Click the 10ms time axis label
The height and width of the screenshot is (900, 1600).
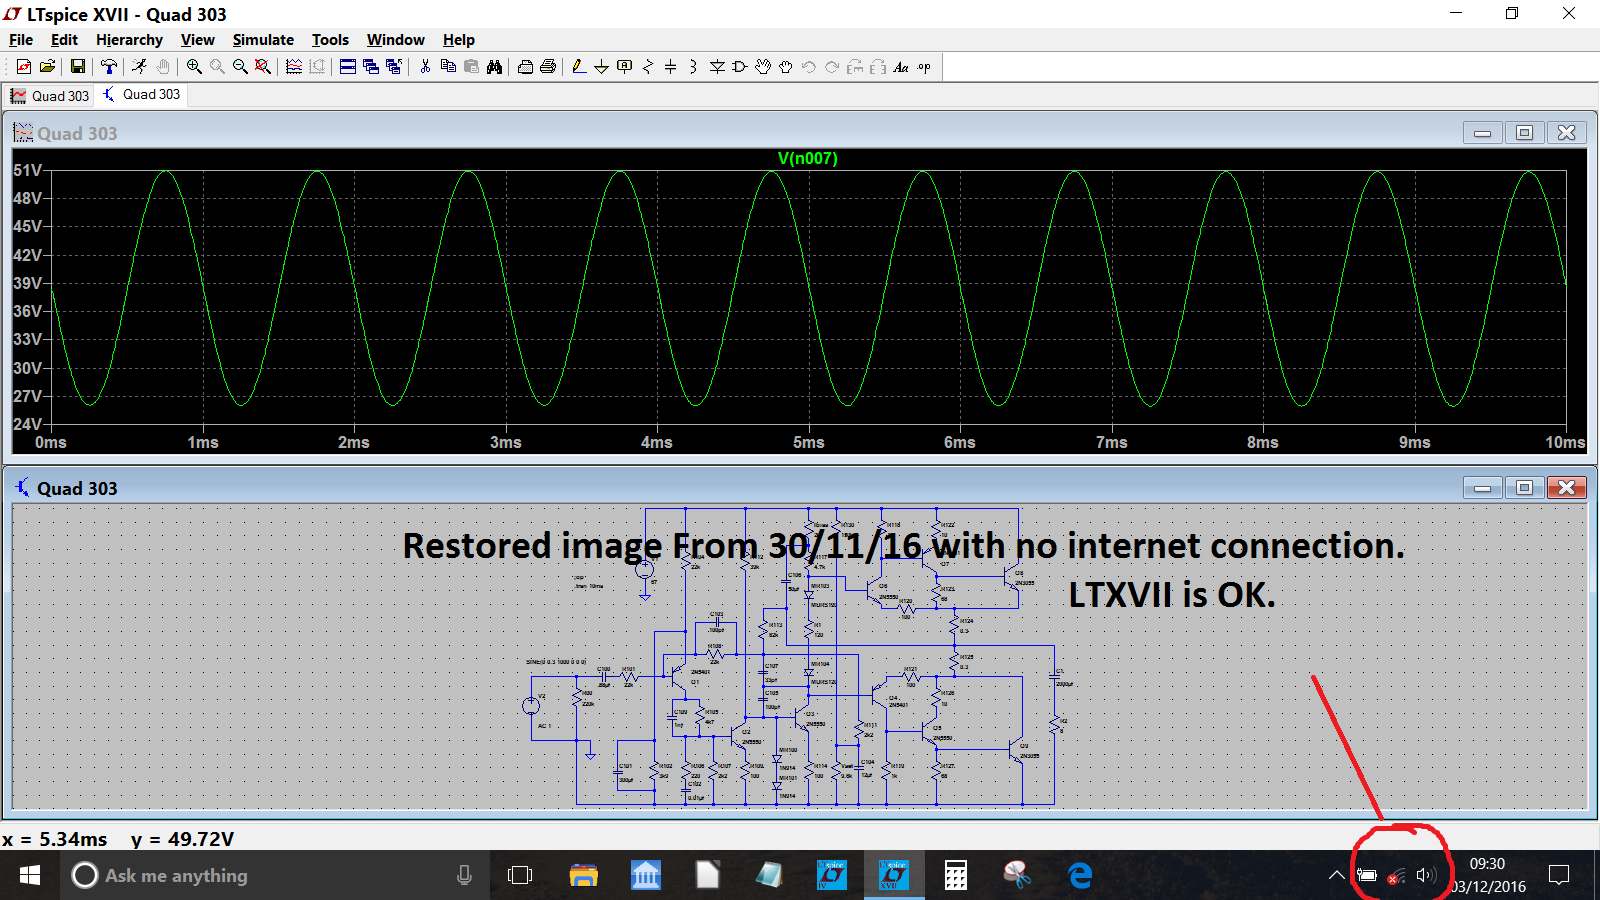coord(1565,442)
